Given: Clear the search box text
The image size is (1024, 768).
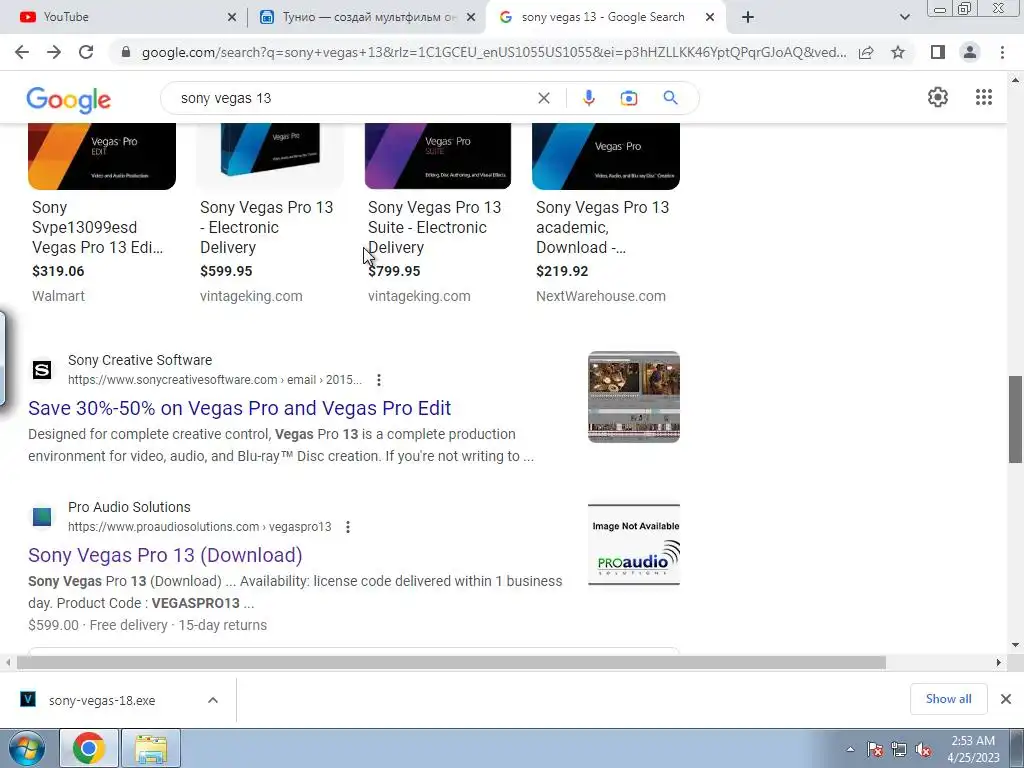Looking at the screenshot, I should 543,98.
